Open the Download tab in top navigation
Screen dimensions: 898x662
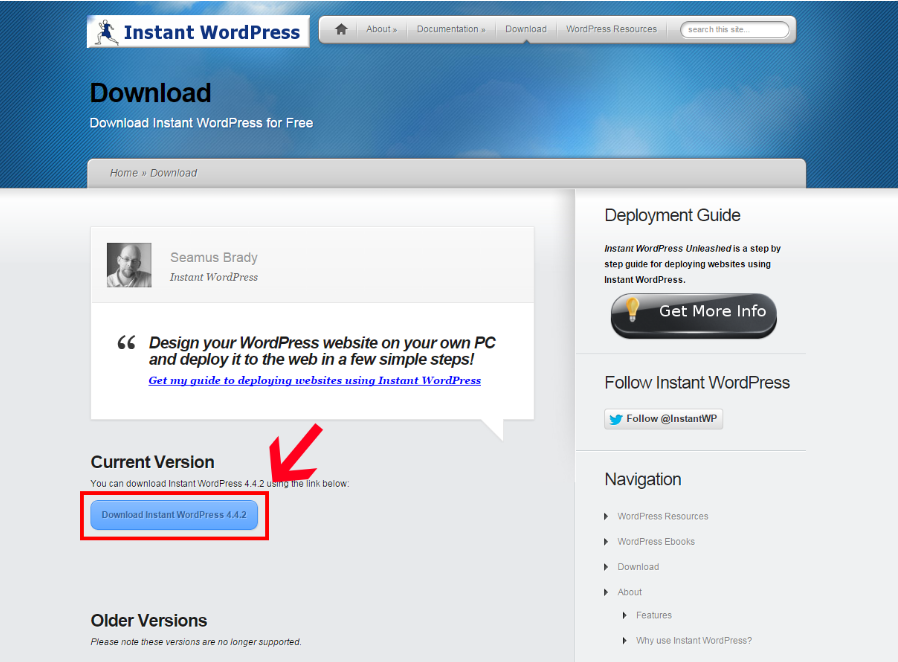point(526,29)
